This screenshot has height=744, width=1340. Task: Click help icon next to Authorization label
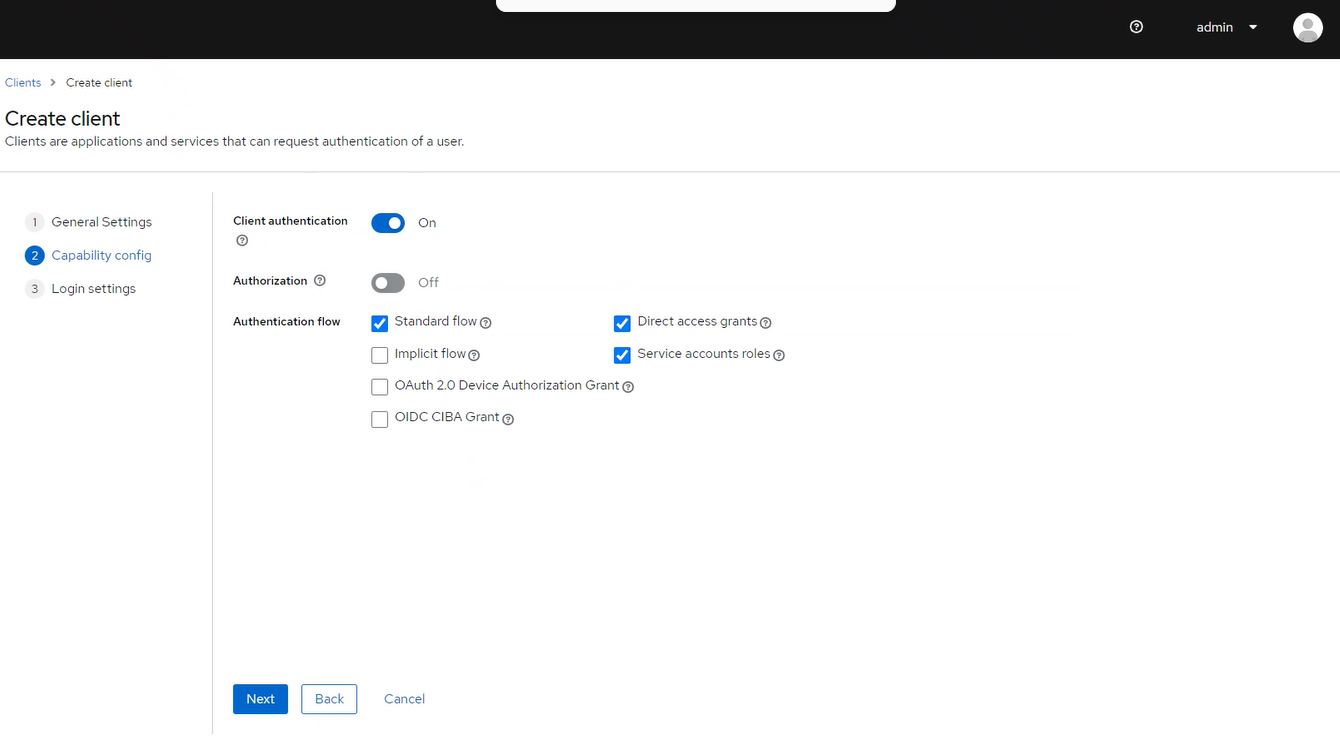320,281
